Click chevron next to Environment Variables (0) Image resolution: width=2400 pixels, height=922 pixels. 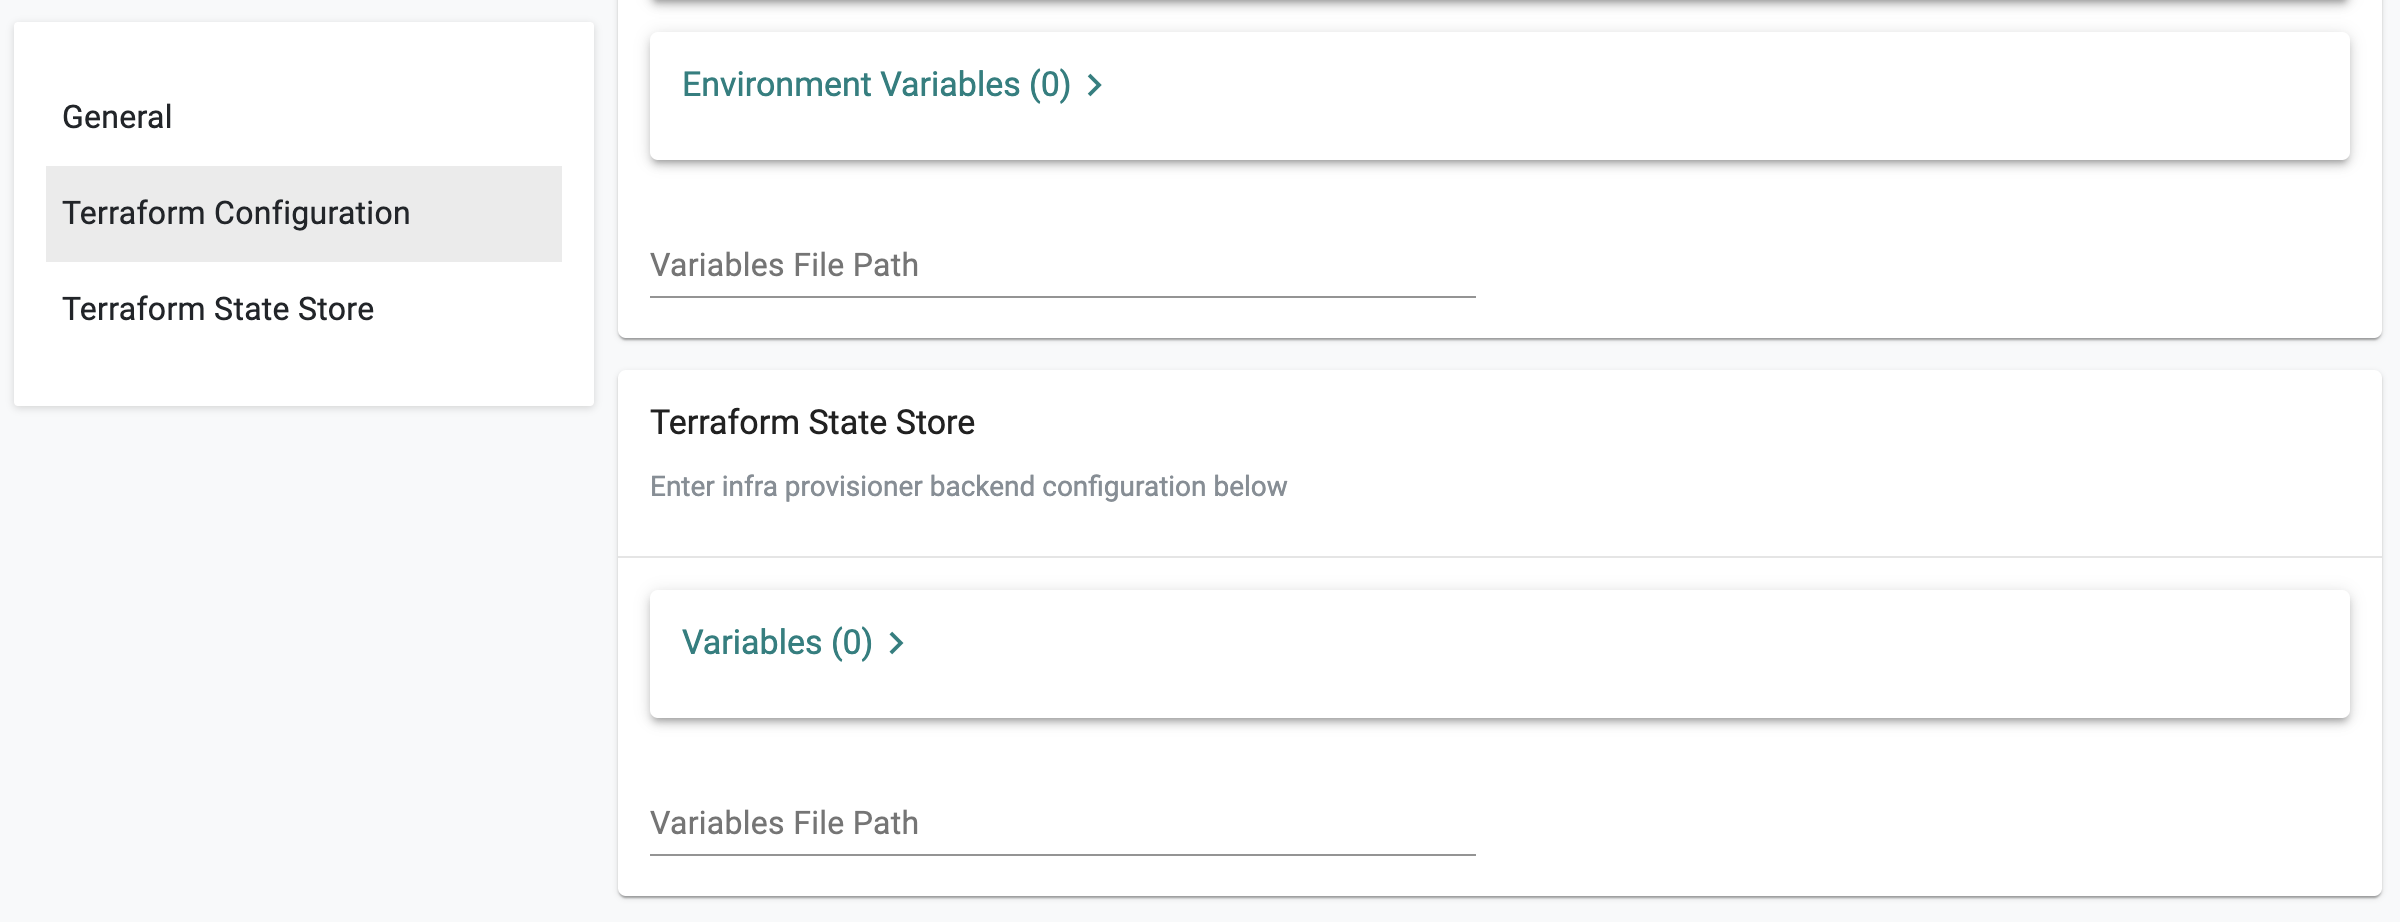pyautogui.click(x=1095, y=86)
